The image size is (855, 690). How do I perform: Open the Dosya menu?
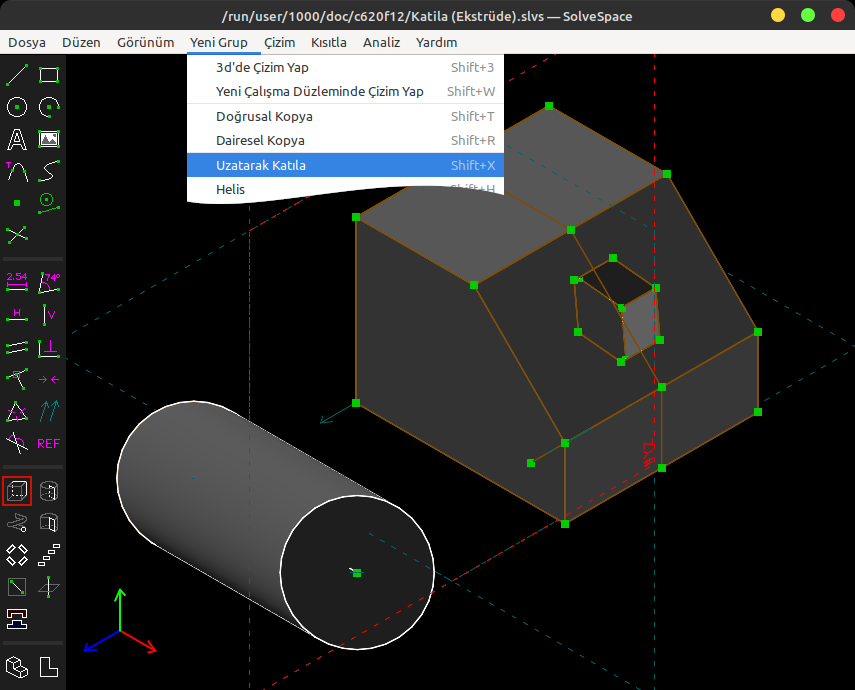point(27,43)
